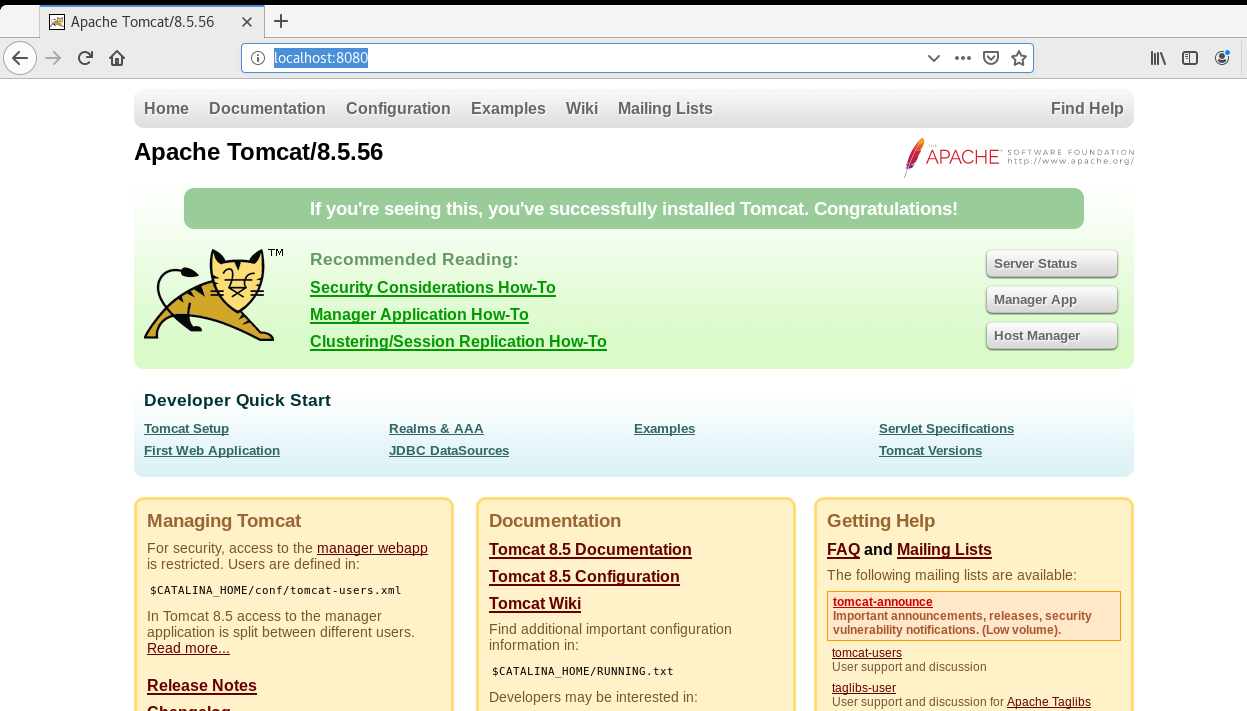Open Documentation in the navigation bar
The height and width of the screenshot is (711, 1247).
coord(267,108)
